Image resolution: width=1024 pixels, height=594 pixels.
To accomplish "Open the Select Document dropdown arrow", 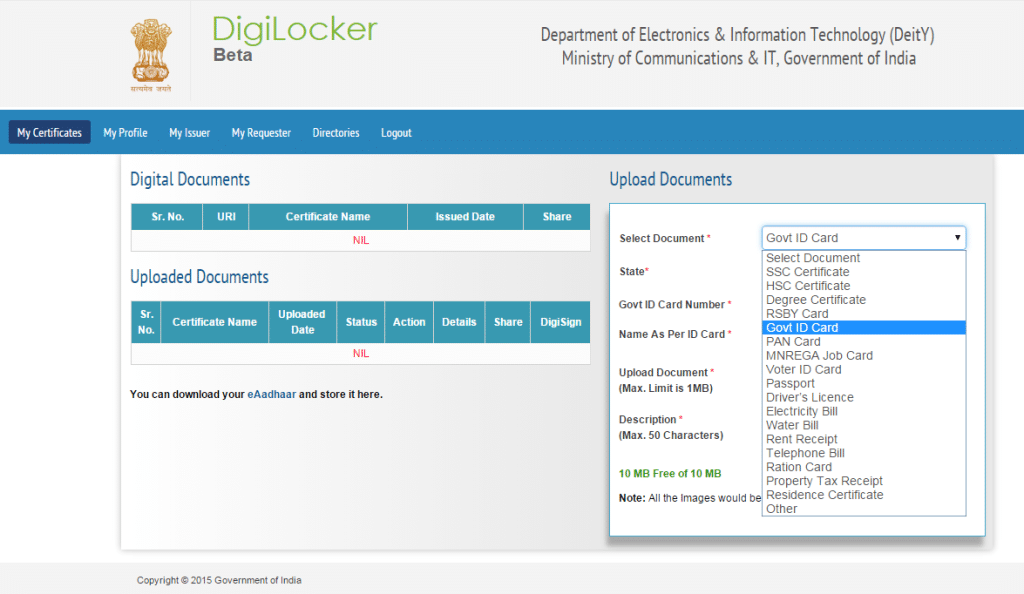I will click(957, 238).
